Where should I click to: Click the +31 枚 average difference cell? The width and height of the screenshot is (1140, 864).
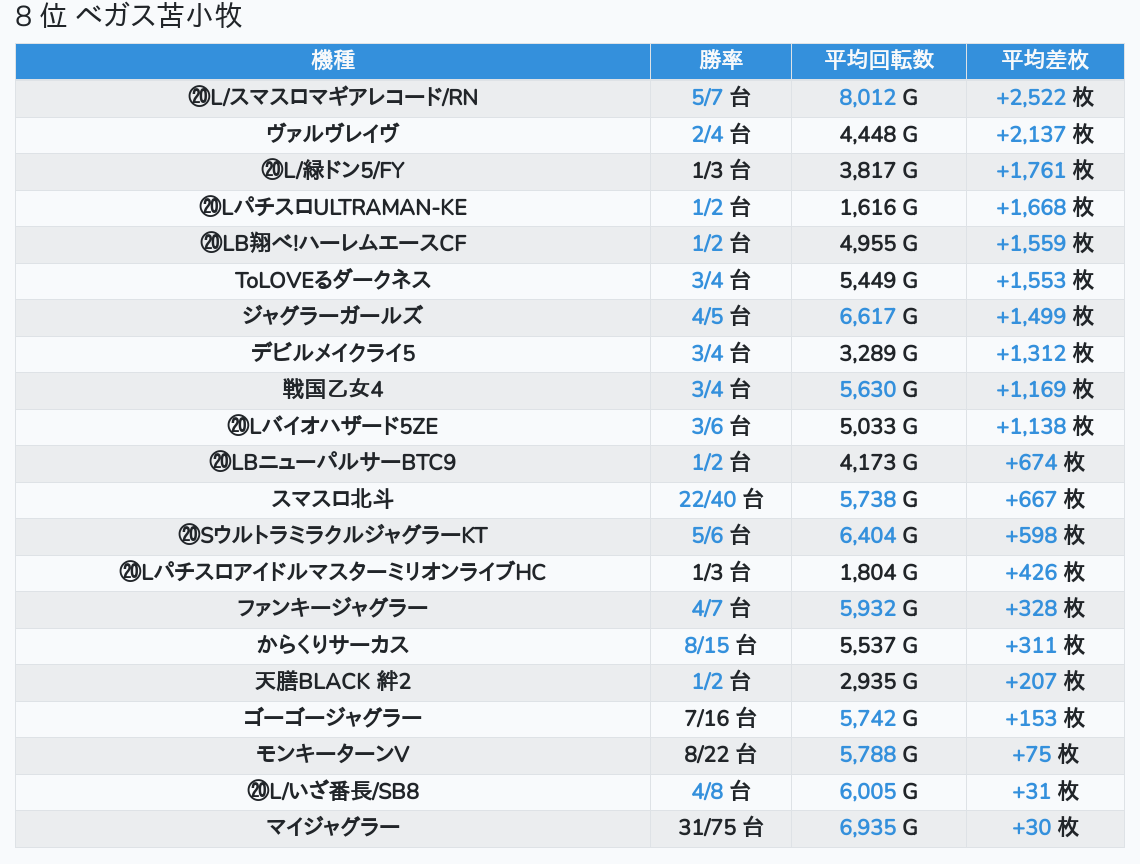click(x=1045, y=792)
